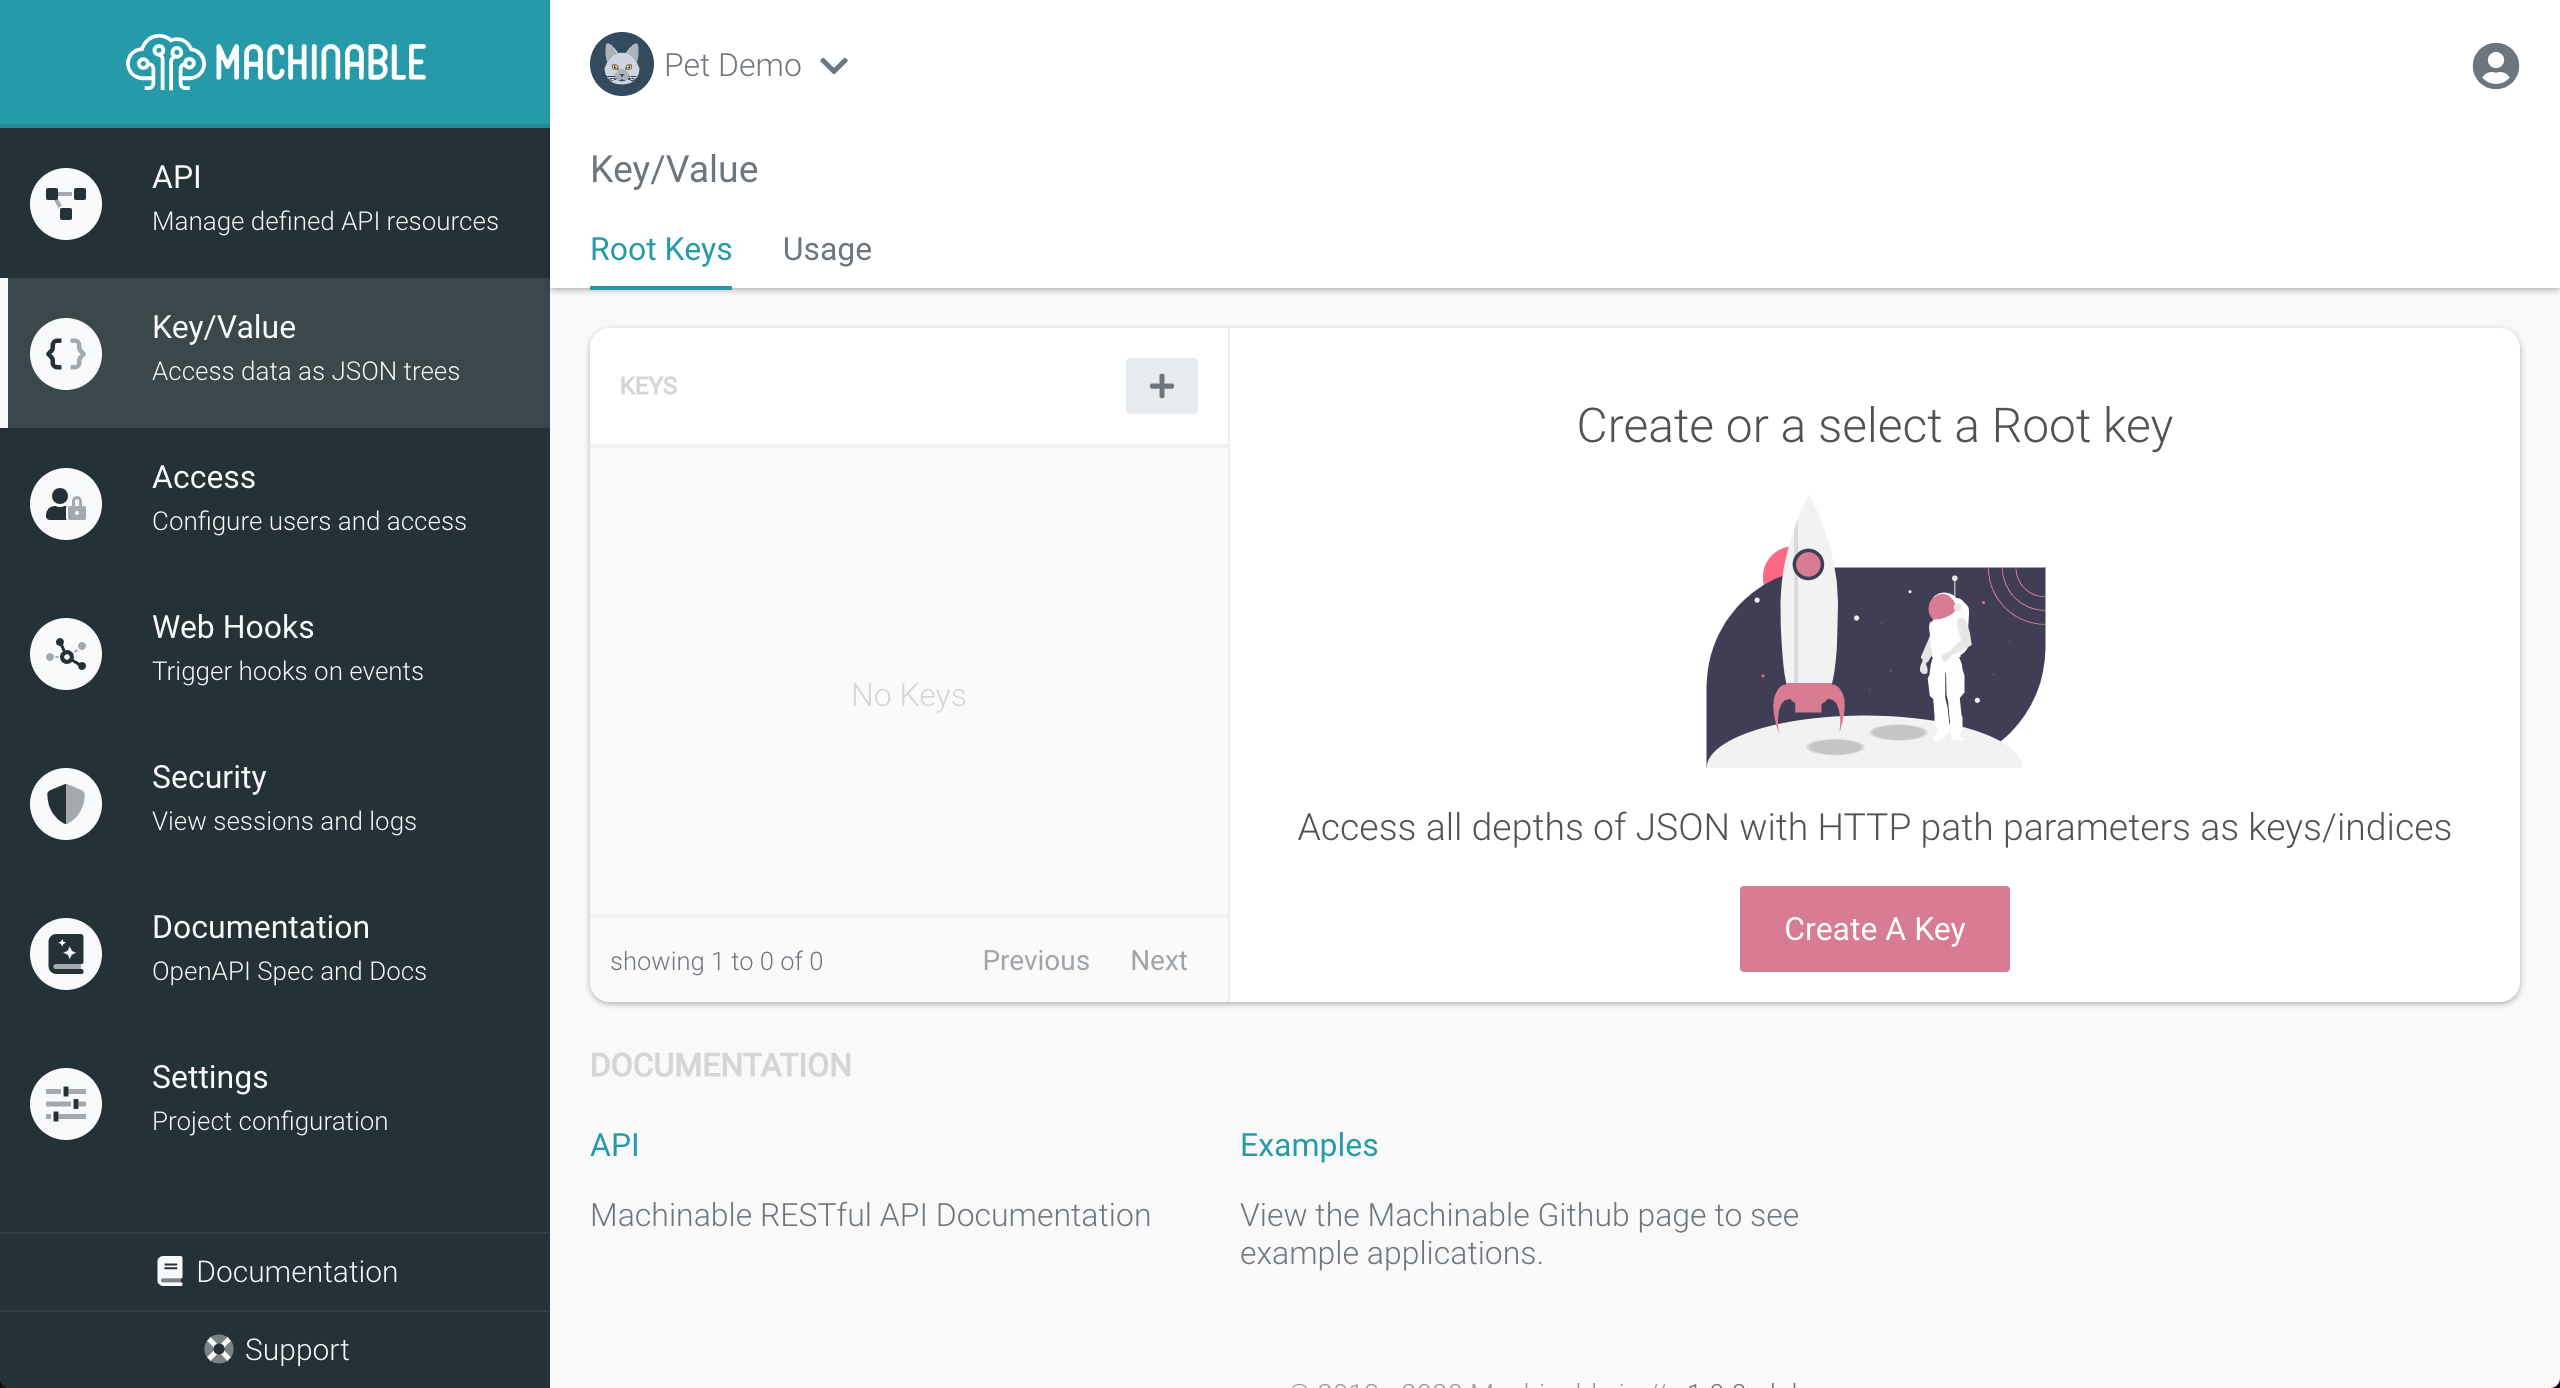Open Key/Value in the sidebar
This screenshot has height=1388, width=2560.
coord(275,353)
